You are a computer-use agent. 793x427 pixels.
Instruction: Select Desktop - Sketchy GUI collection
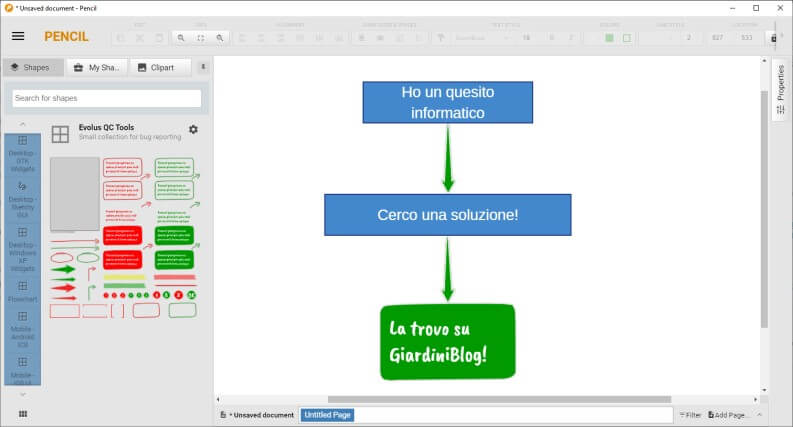22,200
